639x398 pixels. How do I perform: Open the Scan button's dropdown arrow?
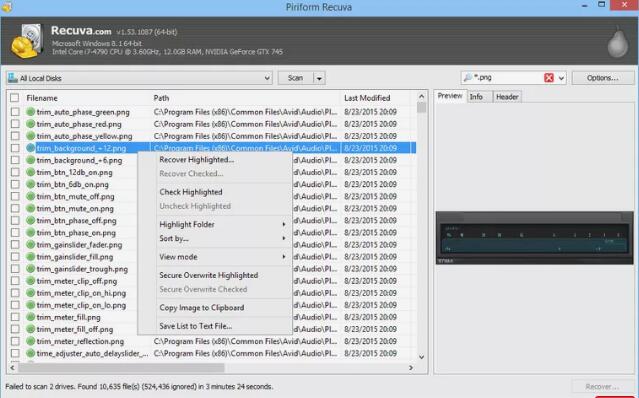(x=319, y=78)
